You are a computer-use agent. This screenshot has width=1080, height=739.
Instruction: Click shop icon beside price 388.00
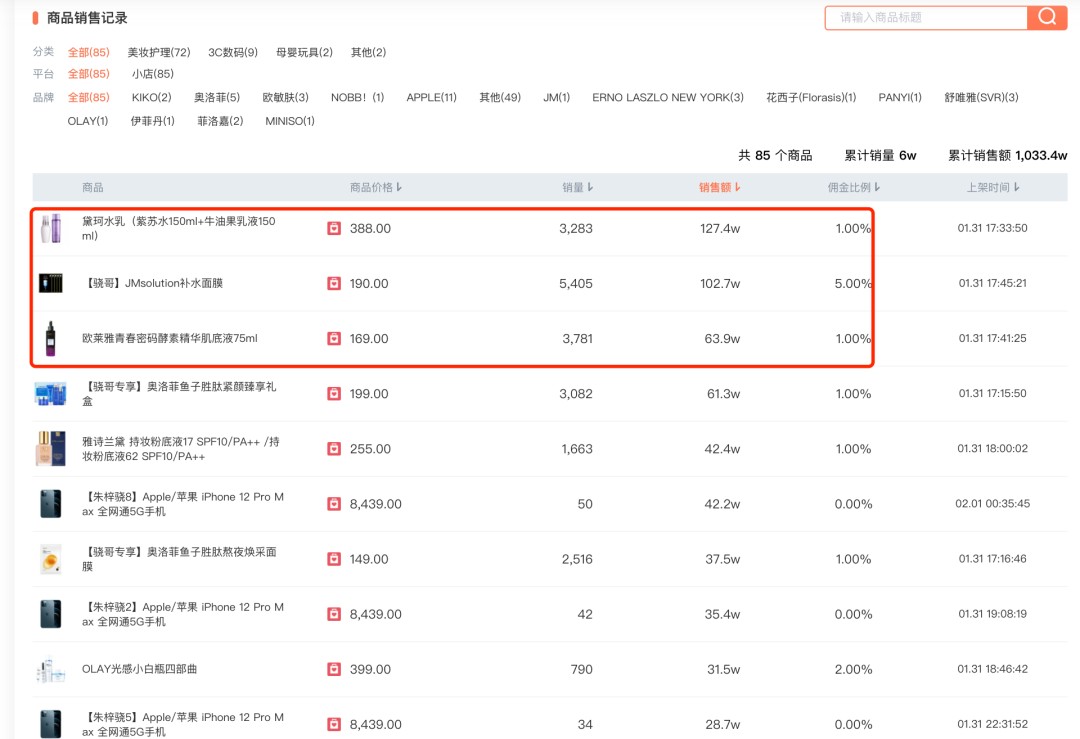[334, 228]
